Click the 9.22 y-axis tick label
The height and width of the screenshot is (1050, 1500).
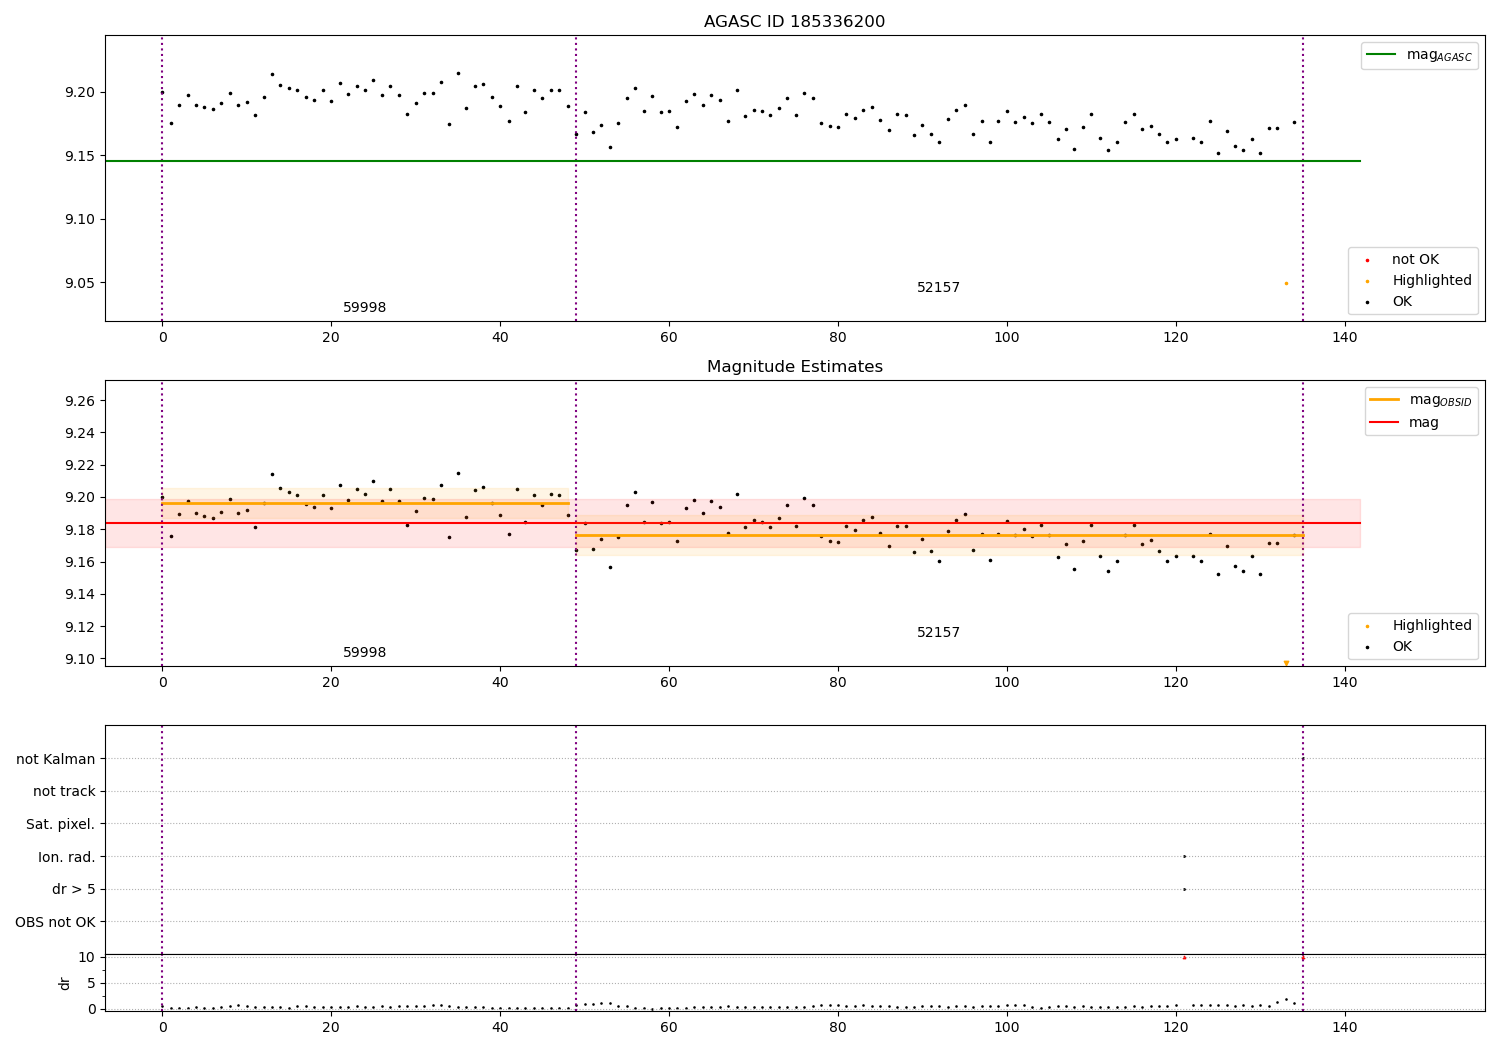[x=81, y=465]
